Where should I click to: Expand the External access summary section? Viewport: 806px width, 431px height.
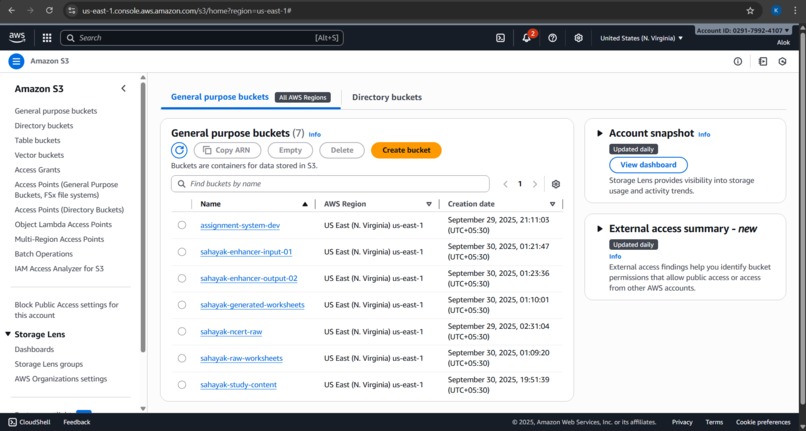click(x=600, y=229)
